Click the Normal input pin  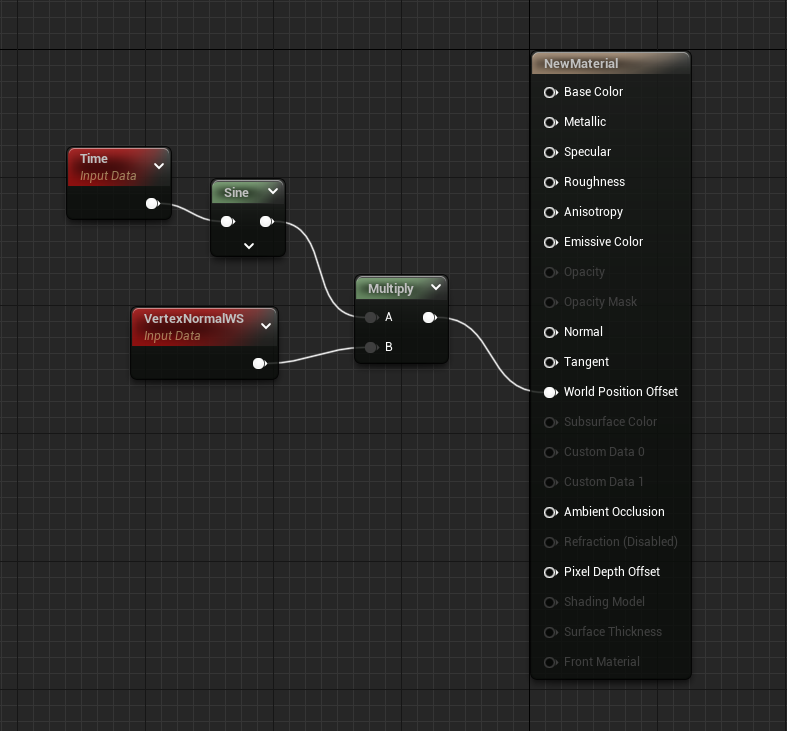pyautogui.click(x=550, y=332)
